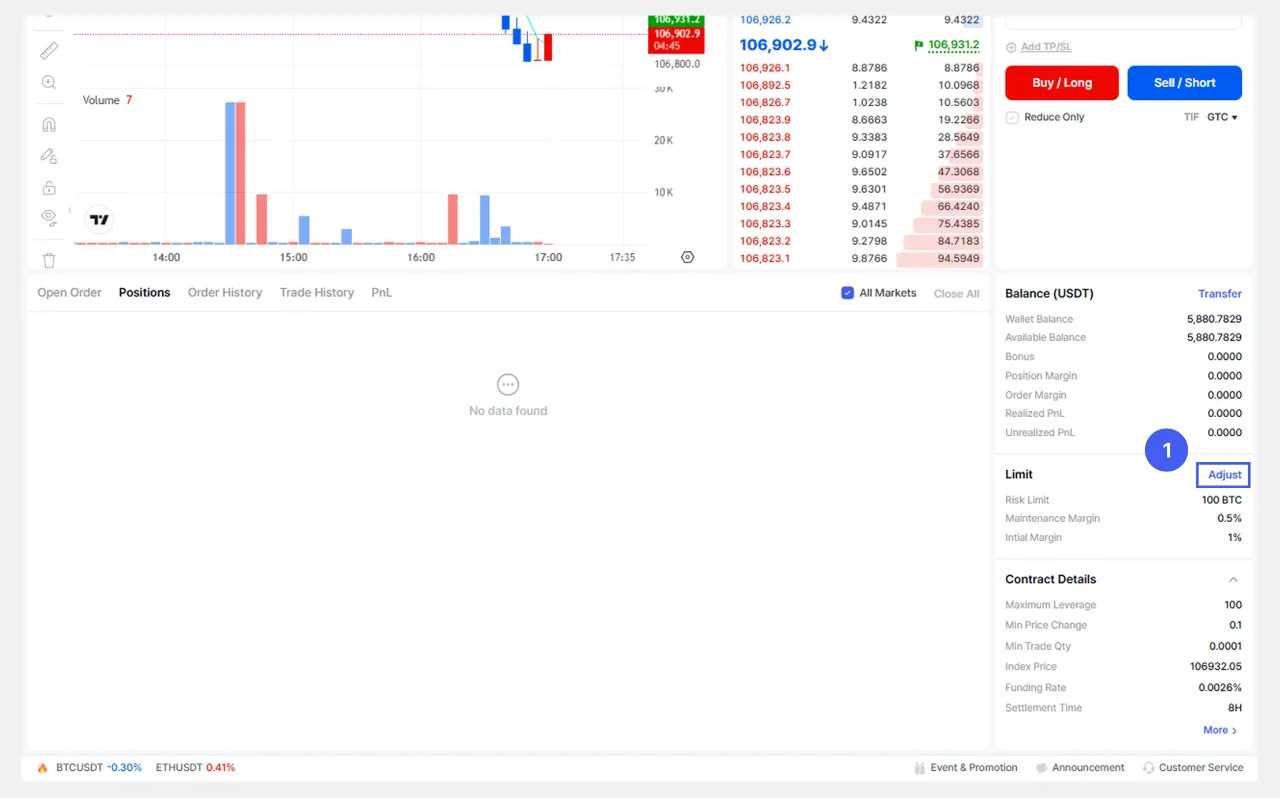Screen dimensions: 1280x798
Task: Uncheck the All Markets checkbox
Action: 848,293
